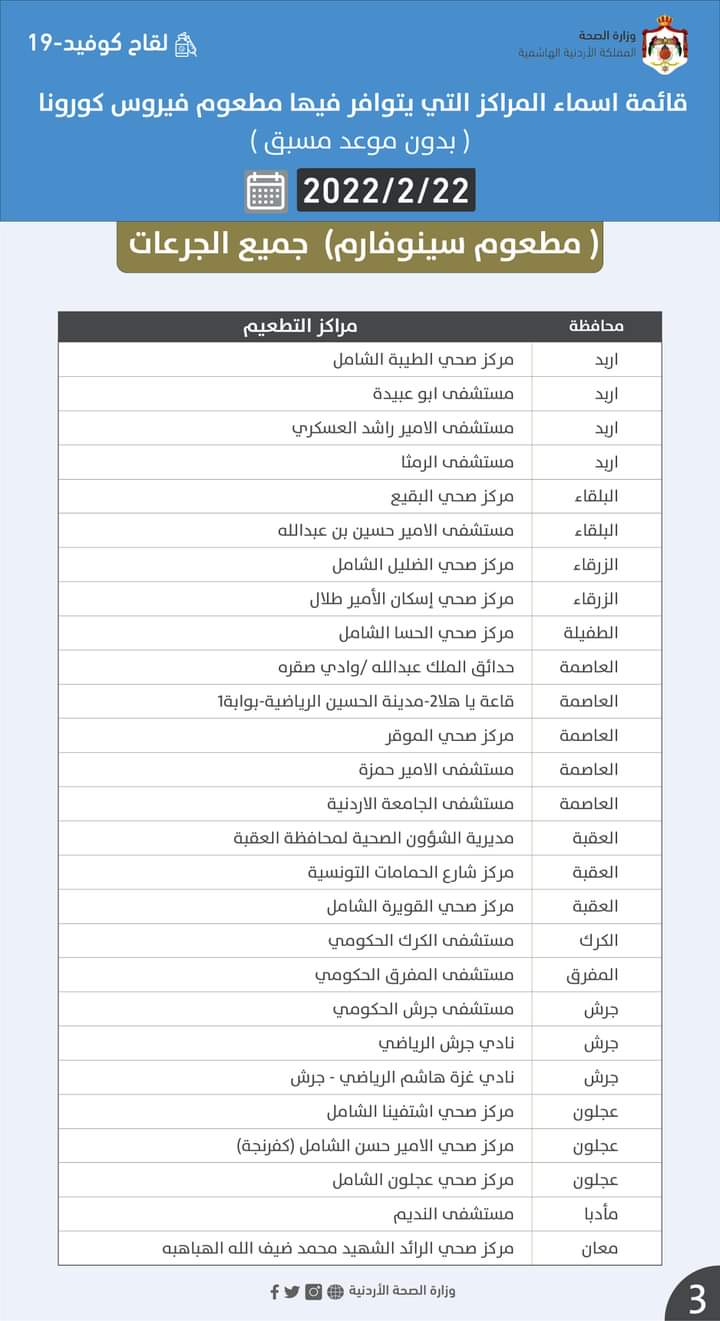Click the page number 3 badge
720x1321 pixels.
point(696,1299)
